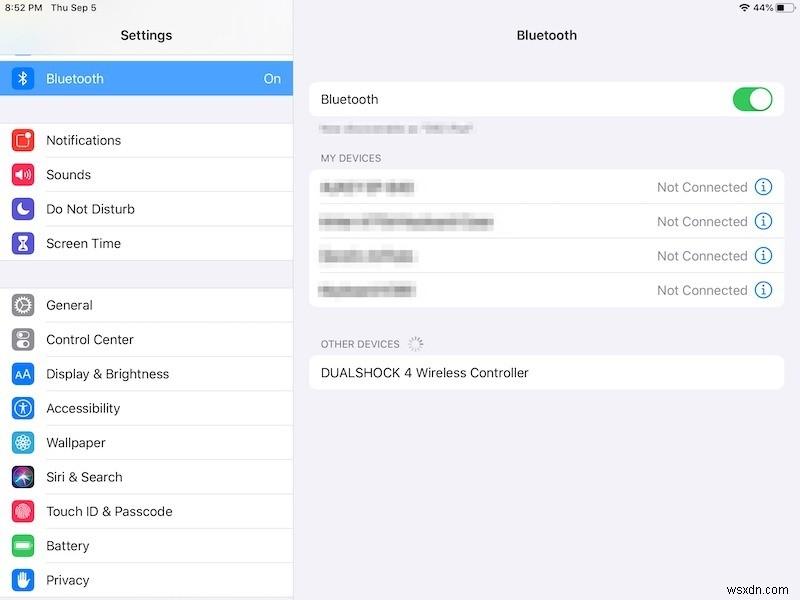The width and height of the screenshot is (800, 600).
Task: Open info for the last Not Connected device
Action: click(x=764, y=290)
